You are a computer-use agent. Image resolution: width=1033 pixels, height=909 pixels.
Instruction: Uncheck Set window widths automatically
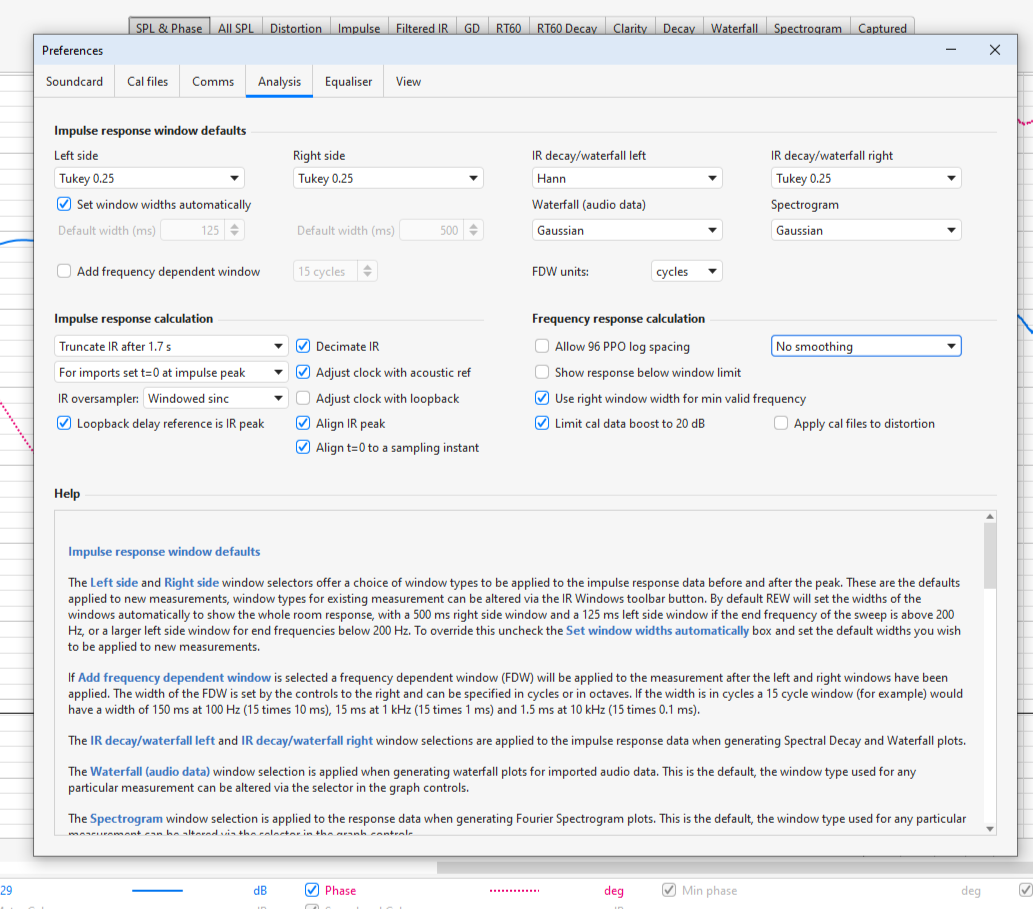pyautogui.click(x=64, y=204)
